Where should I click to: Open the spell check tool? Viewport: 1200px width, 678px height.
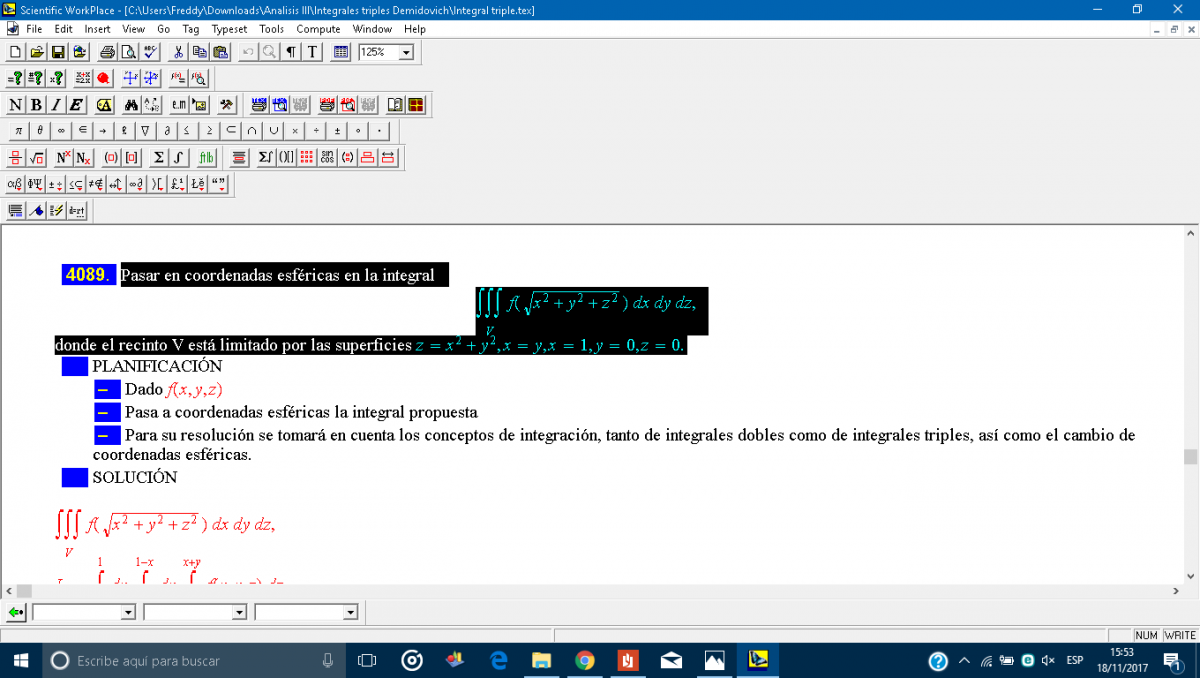pos(151,52)
